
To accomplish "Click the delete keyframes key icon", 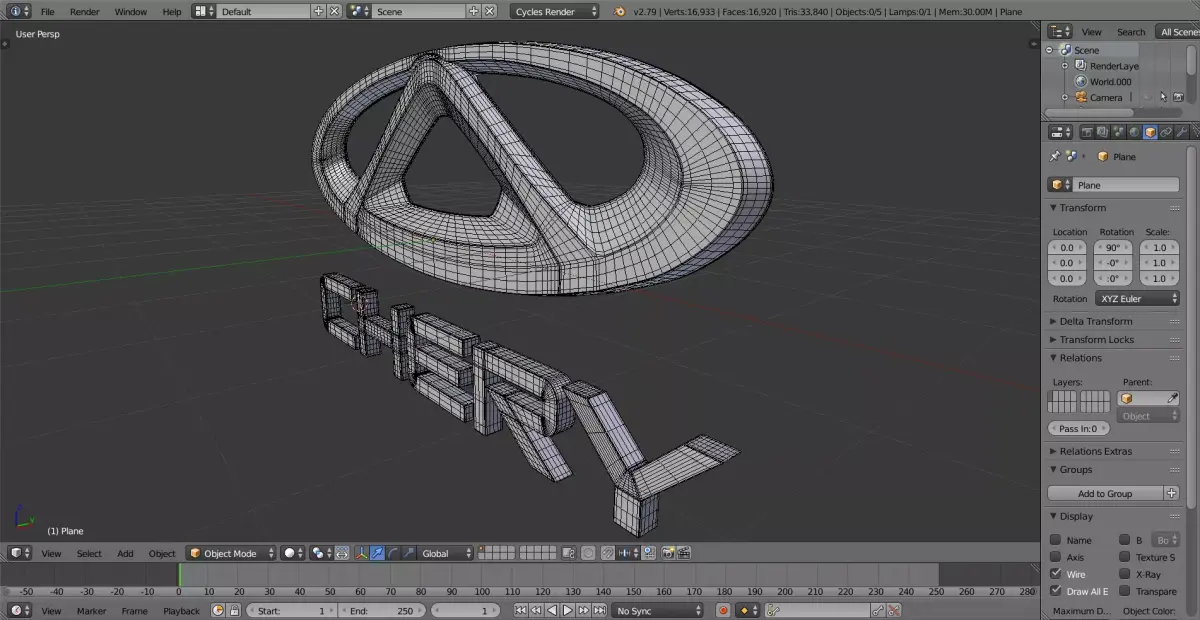I will (894, 610).
